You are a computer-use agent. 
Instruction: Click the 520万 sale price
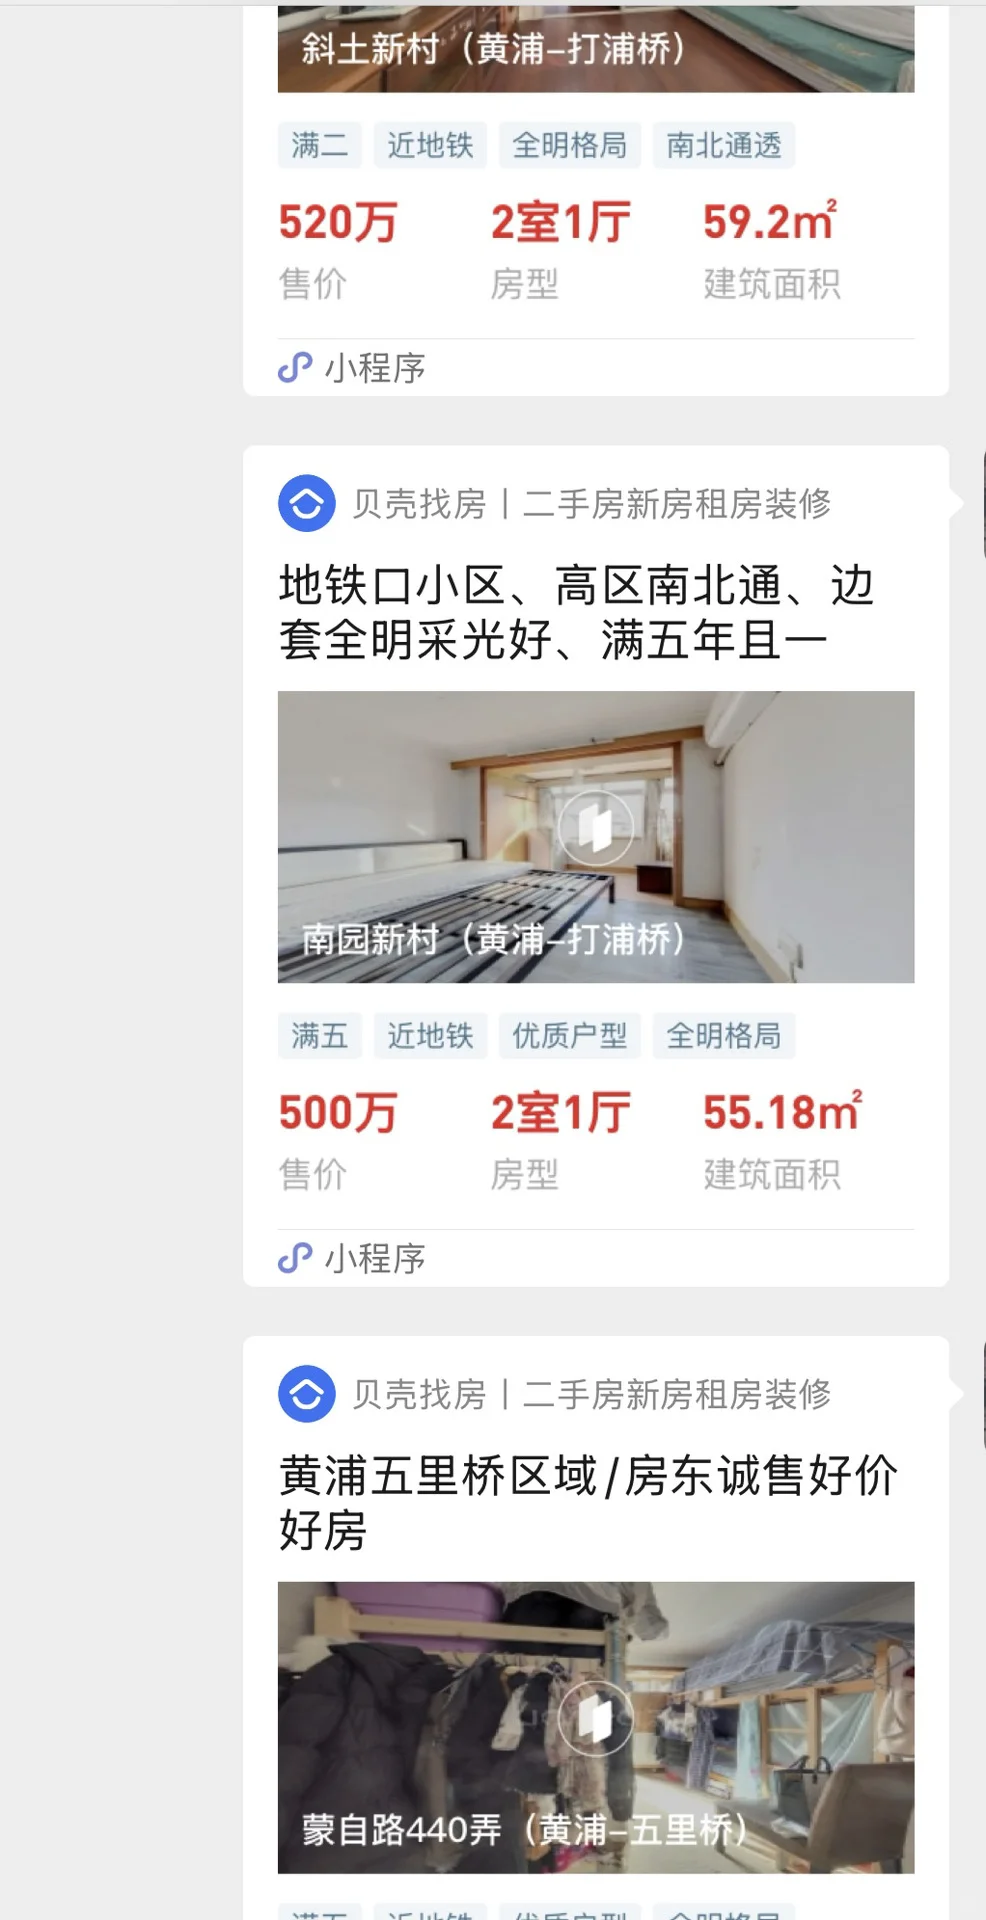click(338, 222)
